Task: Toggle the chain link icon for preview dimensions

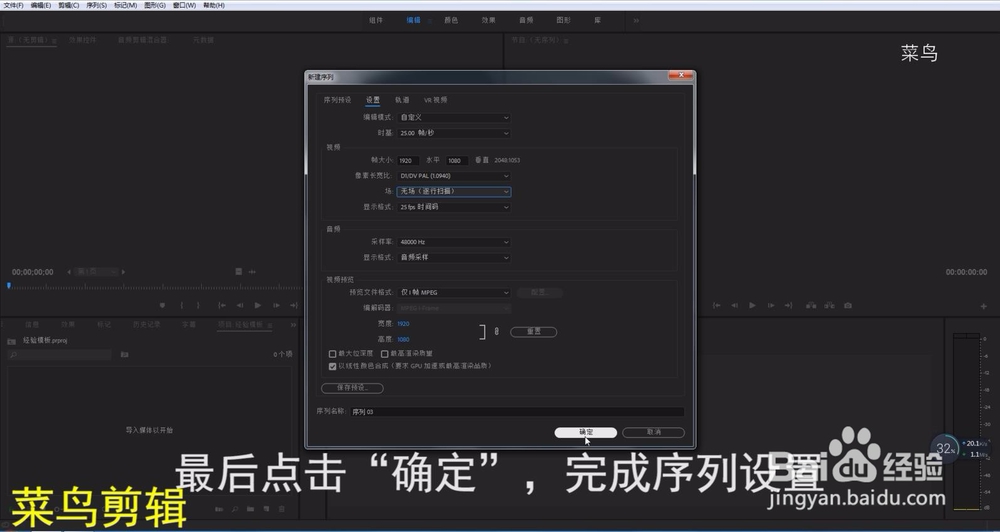Action: click(x=496, y=332)
